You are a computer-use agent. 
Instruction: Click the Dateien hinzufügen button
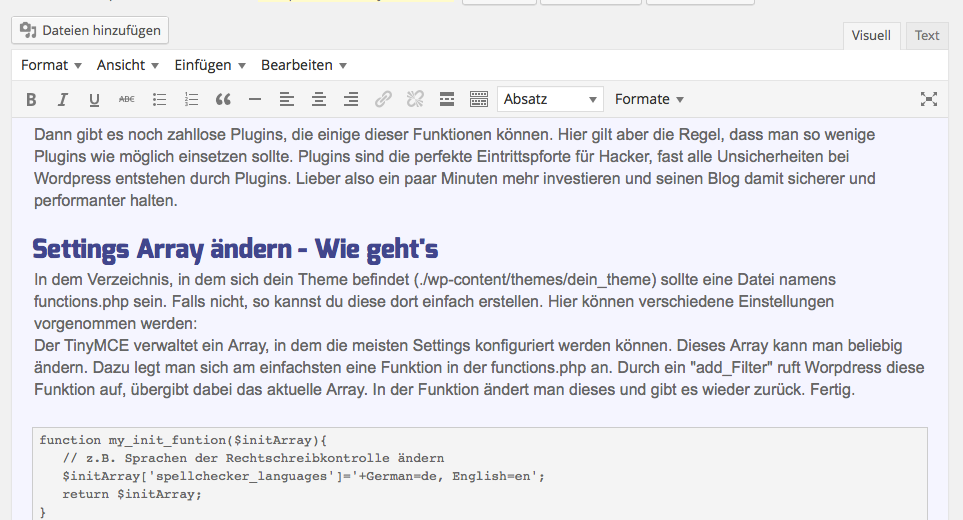click(90, 30)
